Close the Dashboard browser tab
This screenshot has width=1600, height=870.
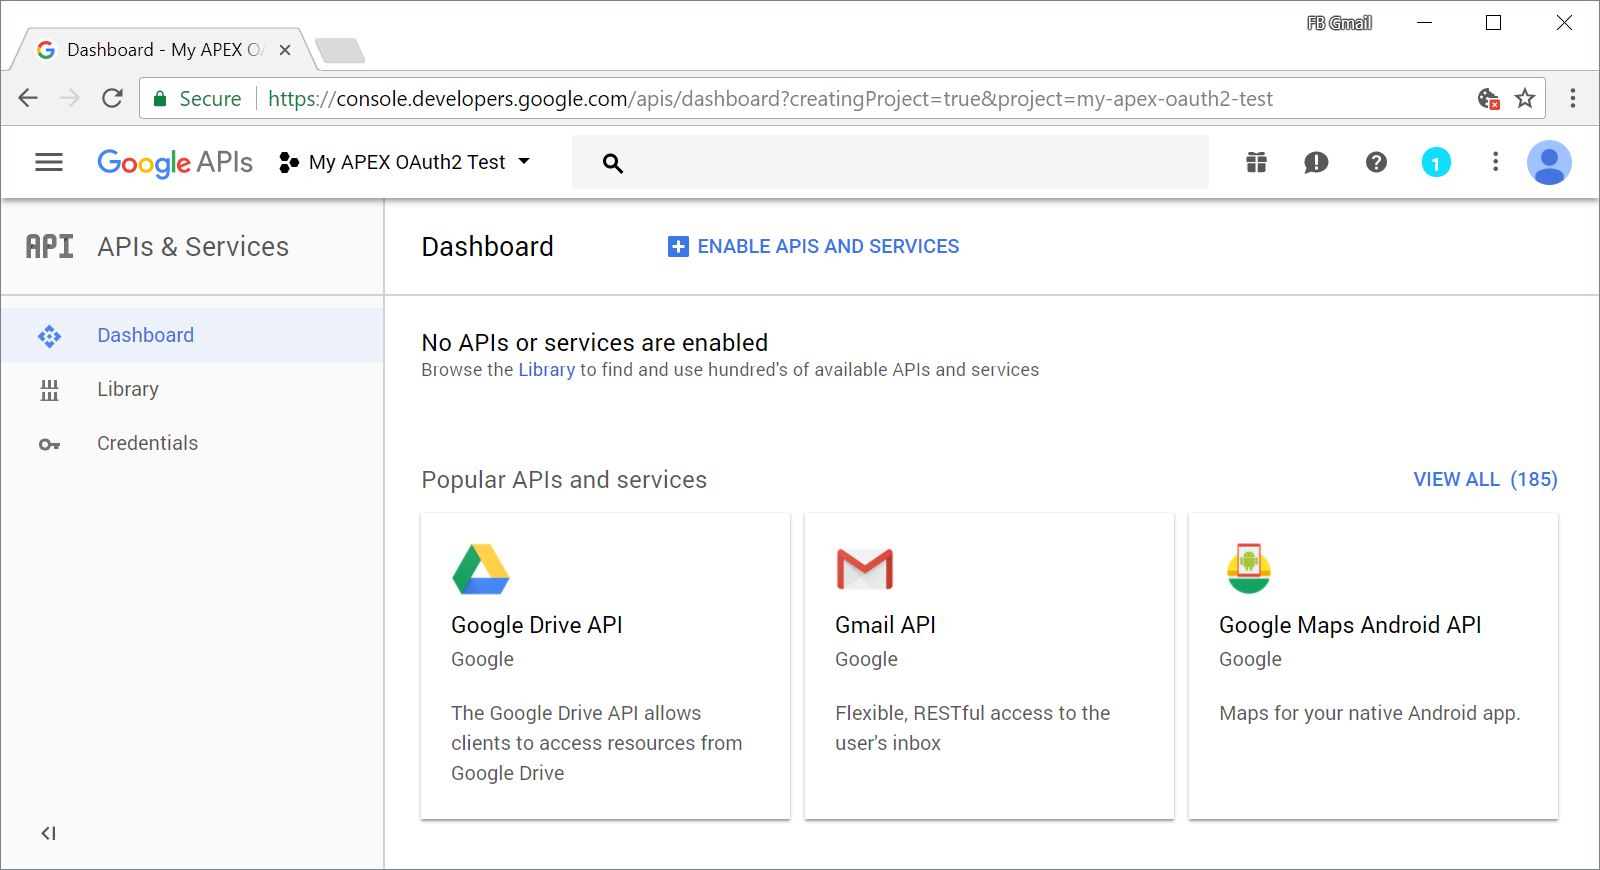(285, 50)
